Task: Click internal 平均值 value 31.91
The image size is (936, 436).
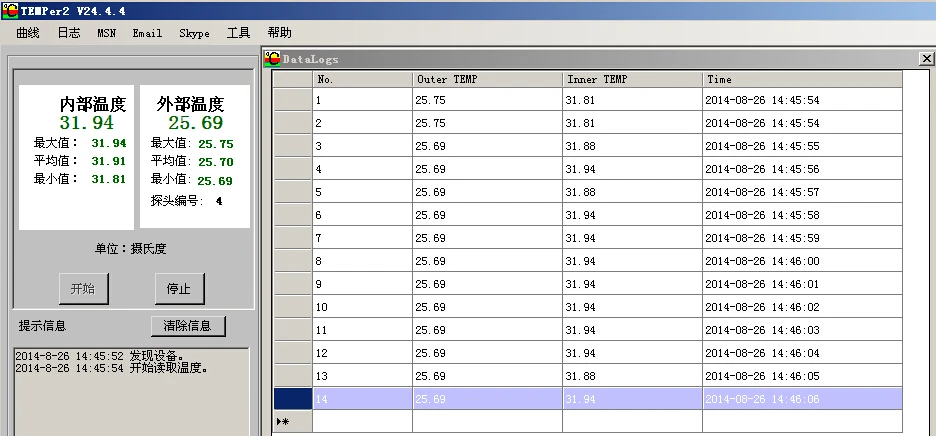Action: tap(109, 161)
